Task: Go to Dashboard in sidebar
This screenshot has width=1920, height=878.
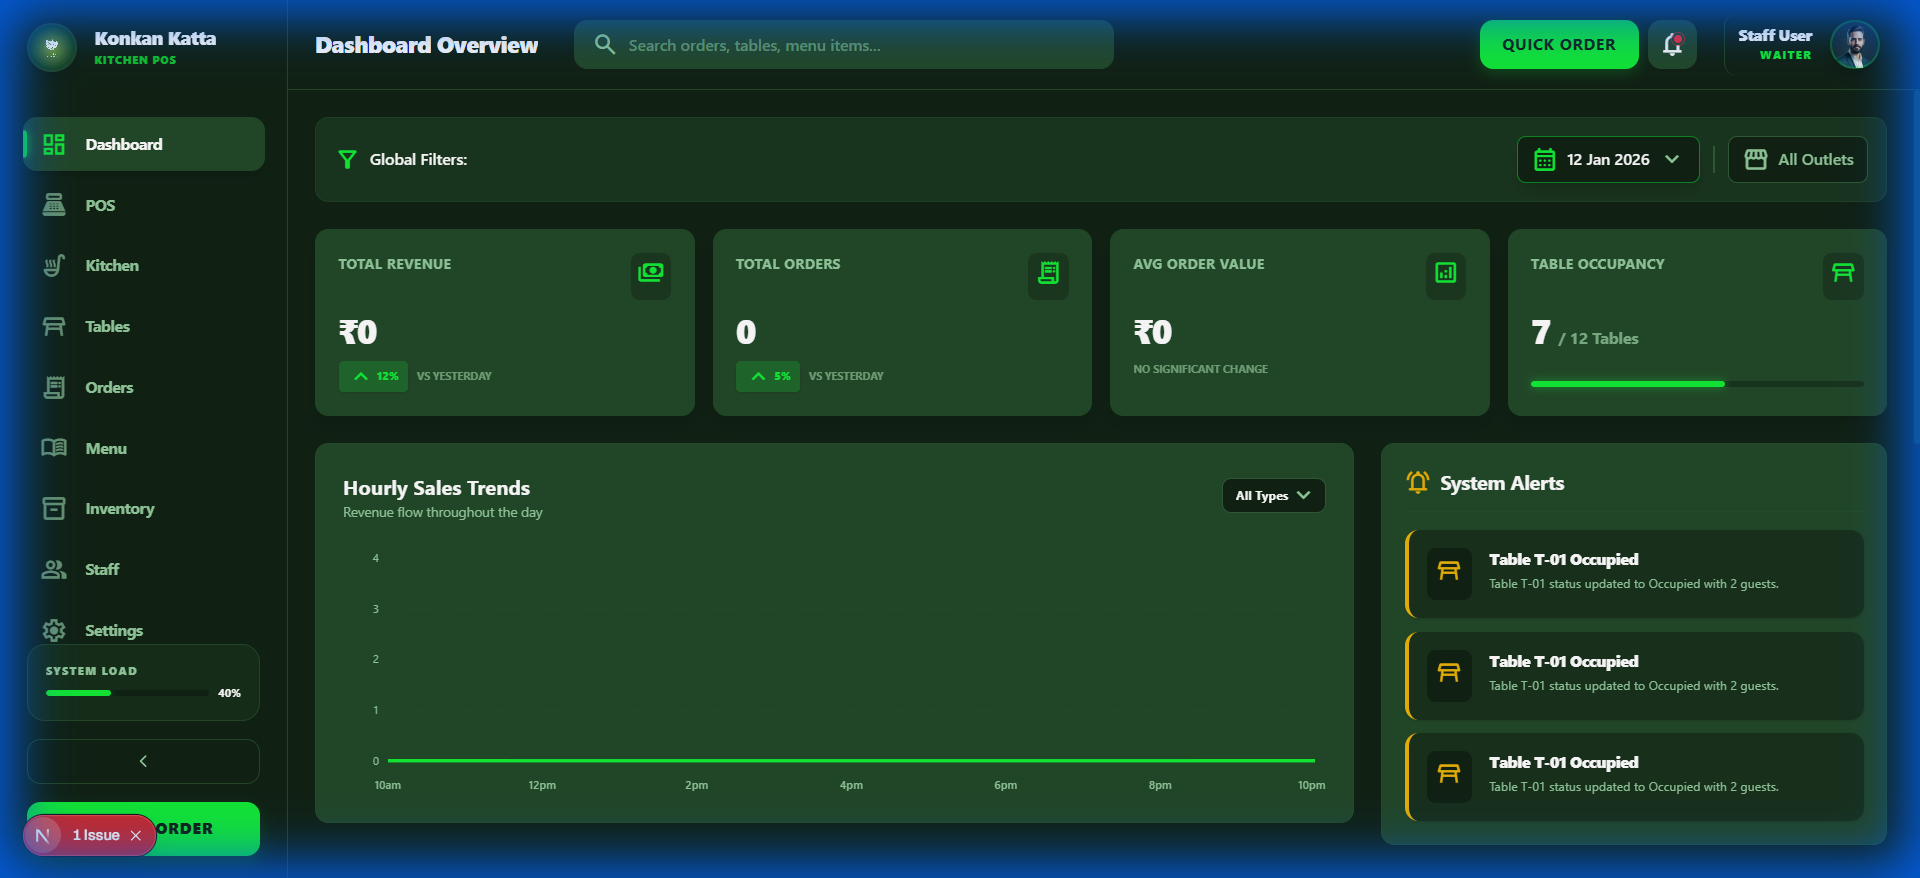Action: [144, 145]
